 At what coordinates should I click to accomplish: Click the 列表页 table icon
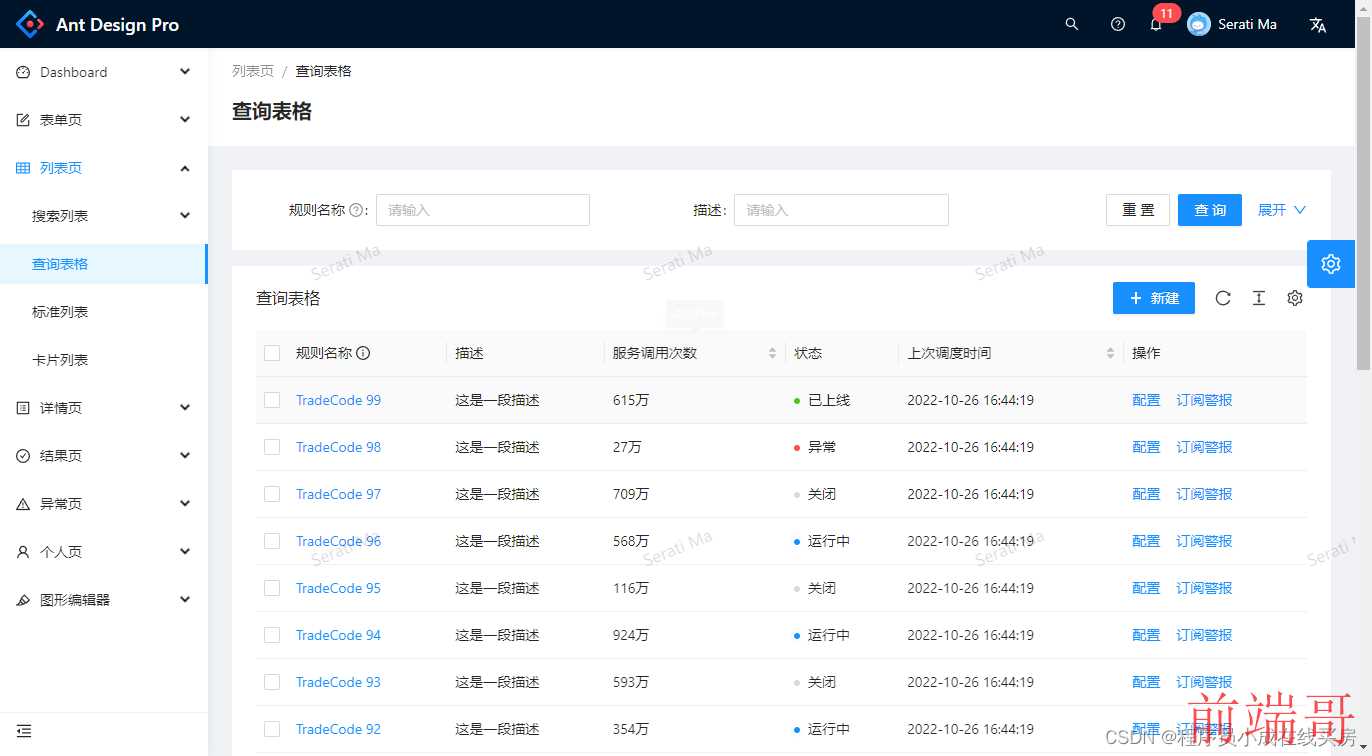click(23, 168)
